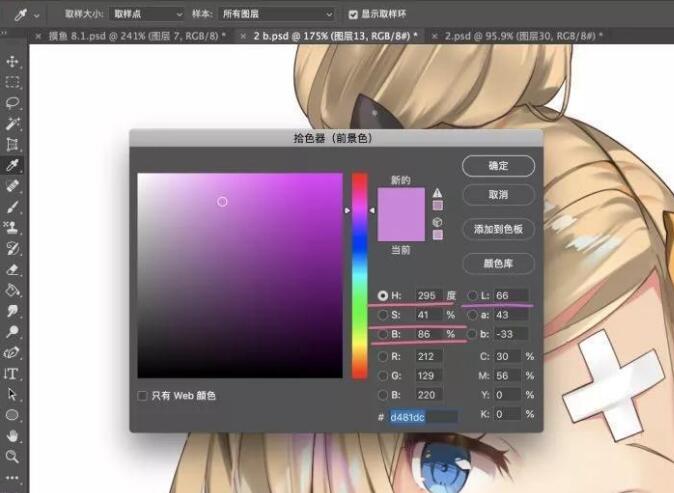
Task: Select the Paint Bucket tool
Action: pyautogui.click(x=12, y=290)
